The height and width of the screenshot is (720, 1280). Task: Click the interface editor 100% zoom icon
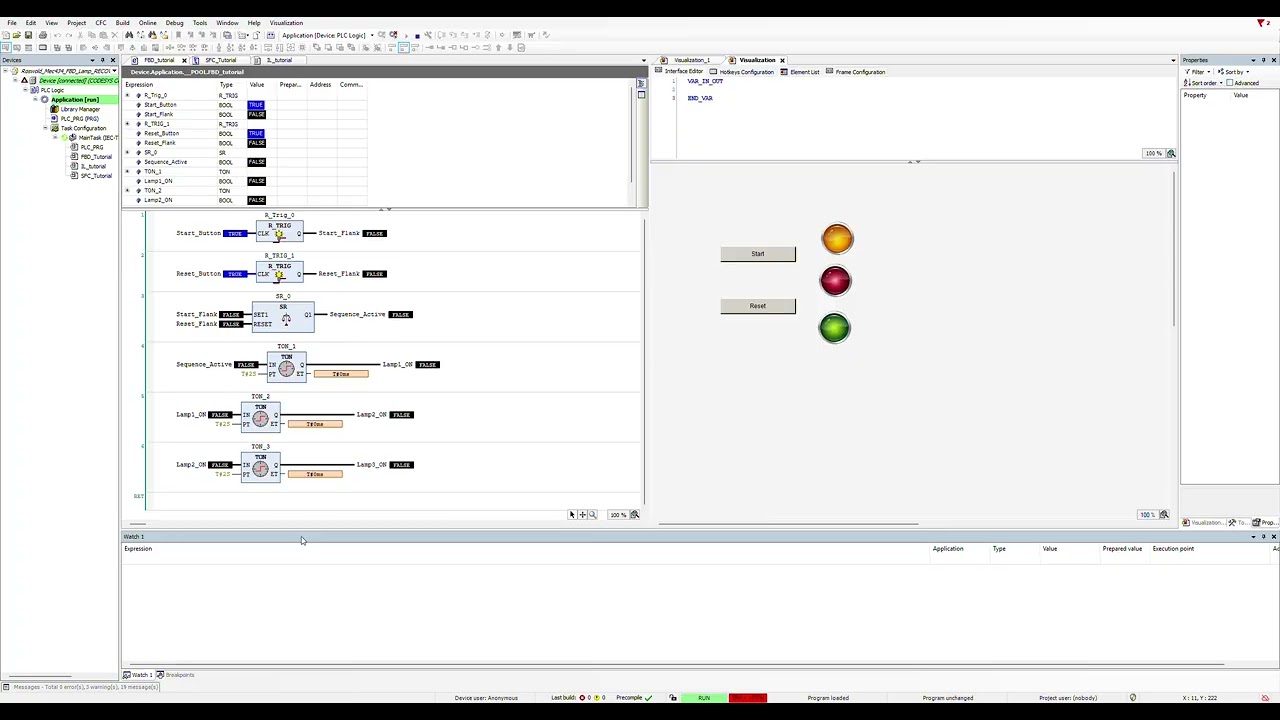pyautogui.click(x=1170, y=154)
